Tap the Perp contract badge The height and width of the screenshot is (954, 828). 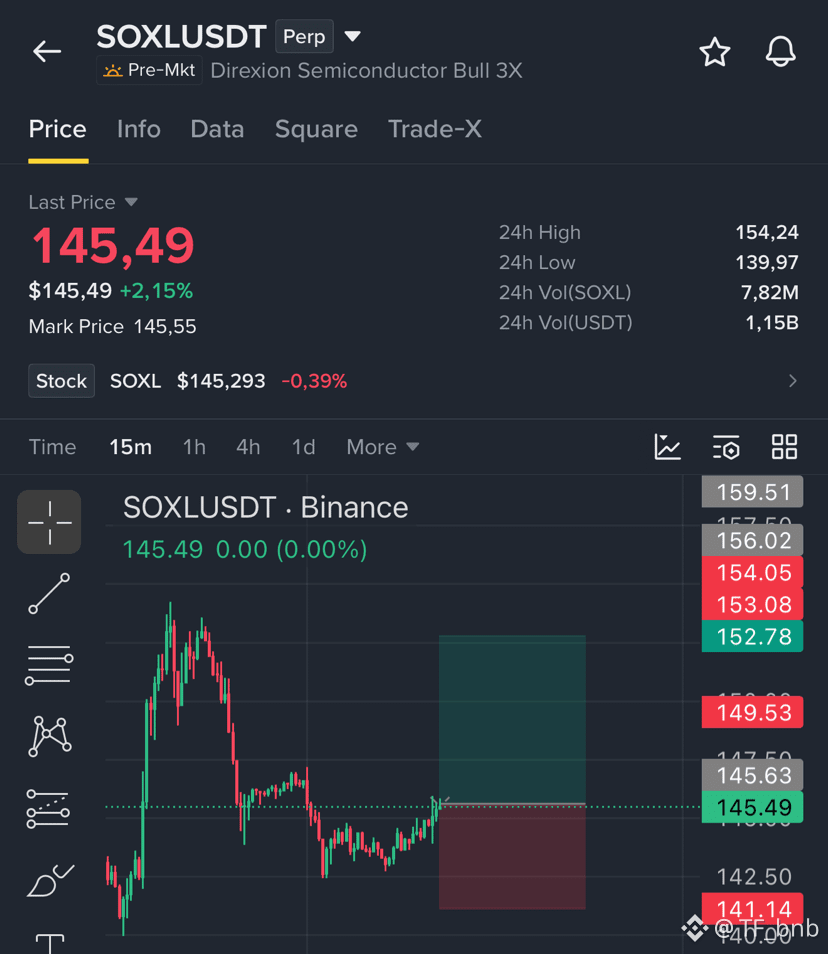(304, 37)
